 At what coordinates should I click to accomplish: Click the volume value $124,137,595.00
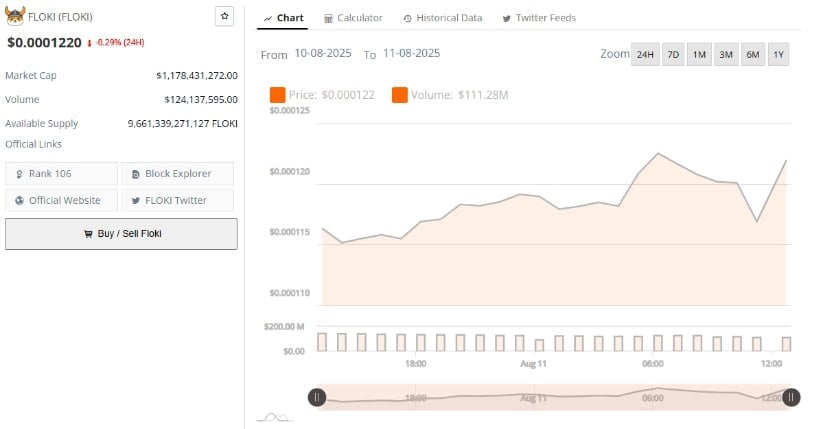coord(201,99)
